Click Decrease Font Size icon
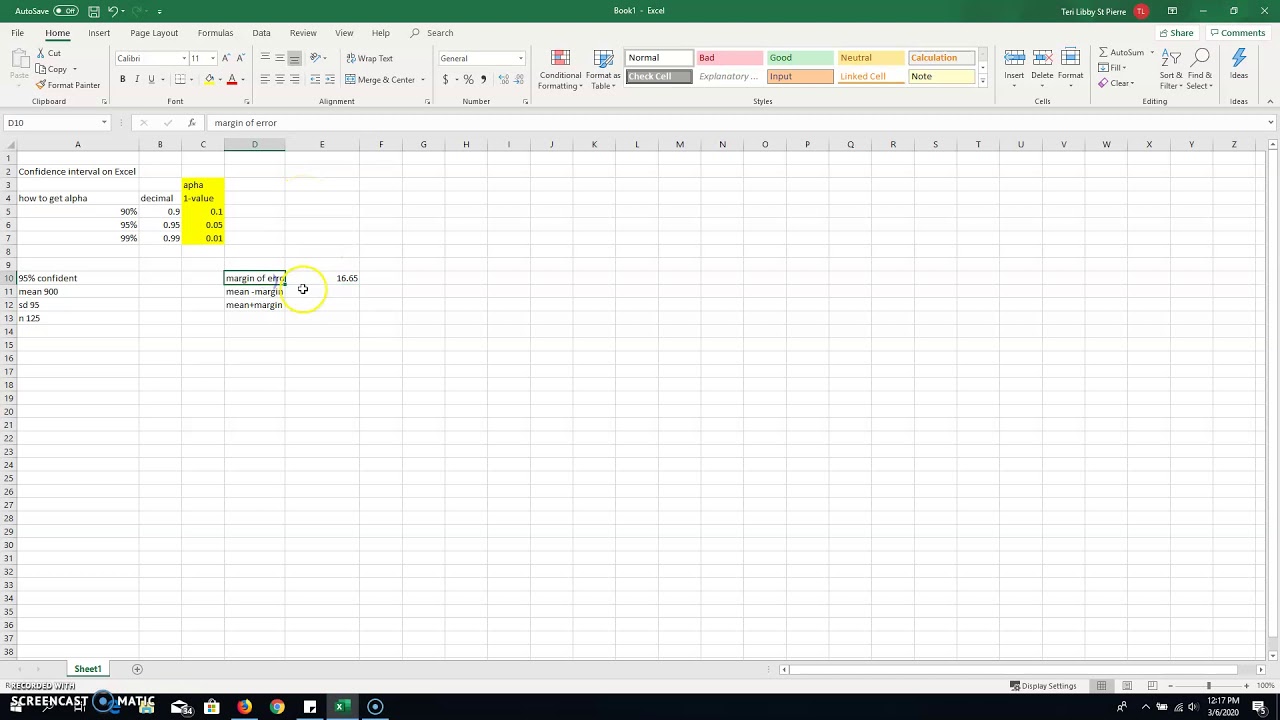 [240, 58]
